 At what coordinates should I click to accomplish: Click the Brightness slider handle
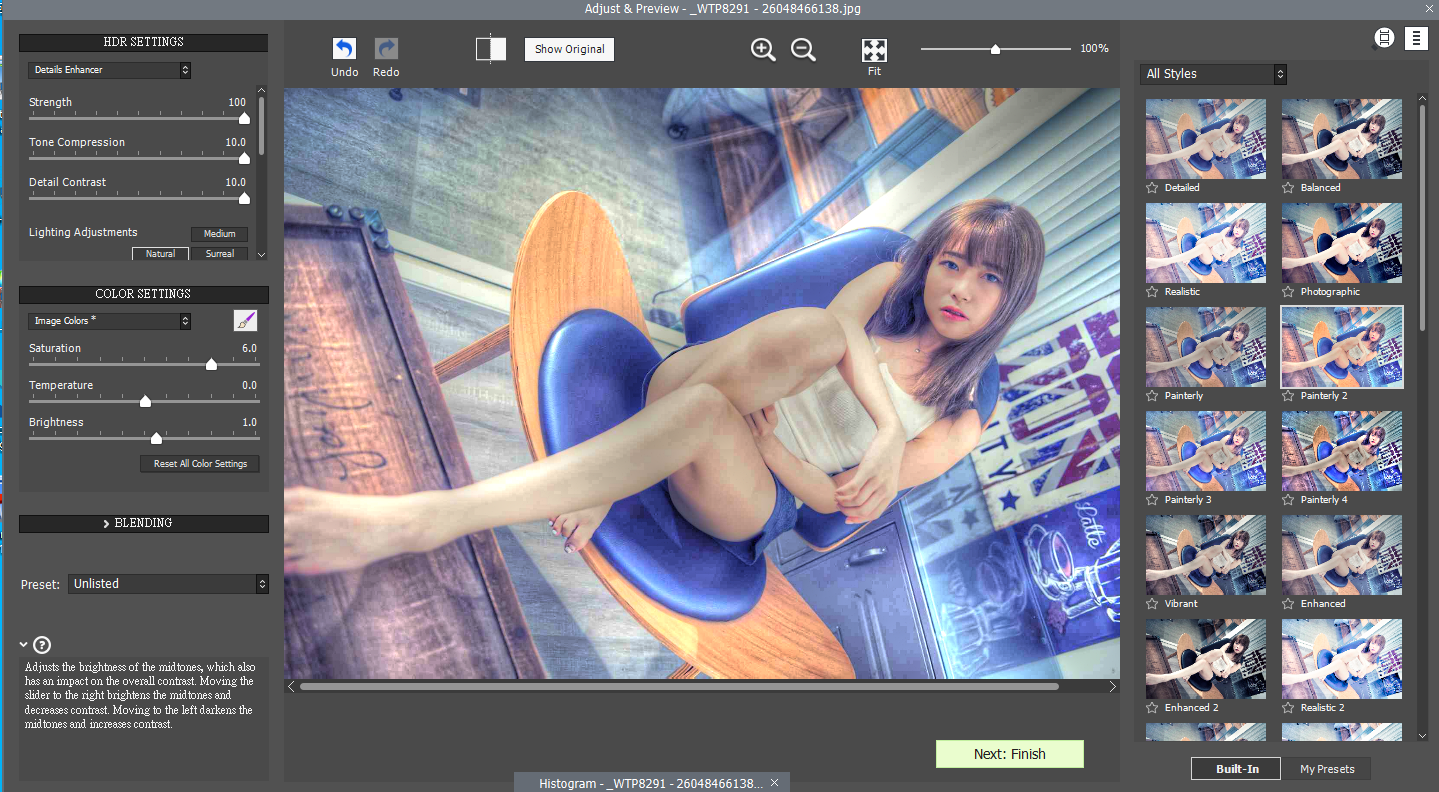click(156, 438)
